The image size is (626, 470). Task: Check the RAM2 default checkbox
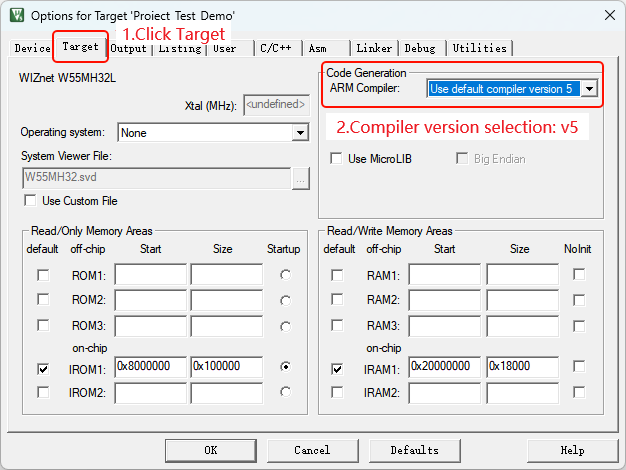(337, 299)
